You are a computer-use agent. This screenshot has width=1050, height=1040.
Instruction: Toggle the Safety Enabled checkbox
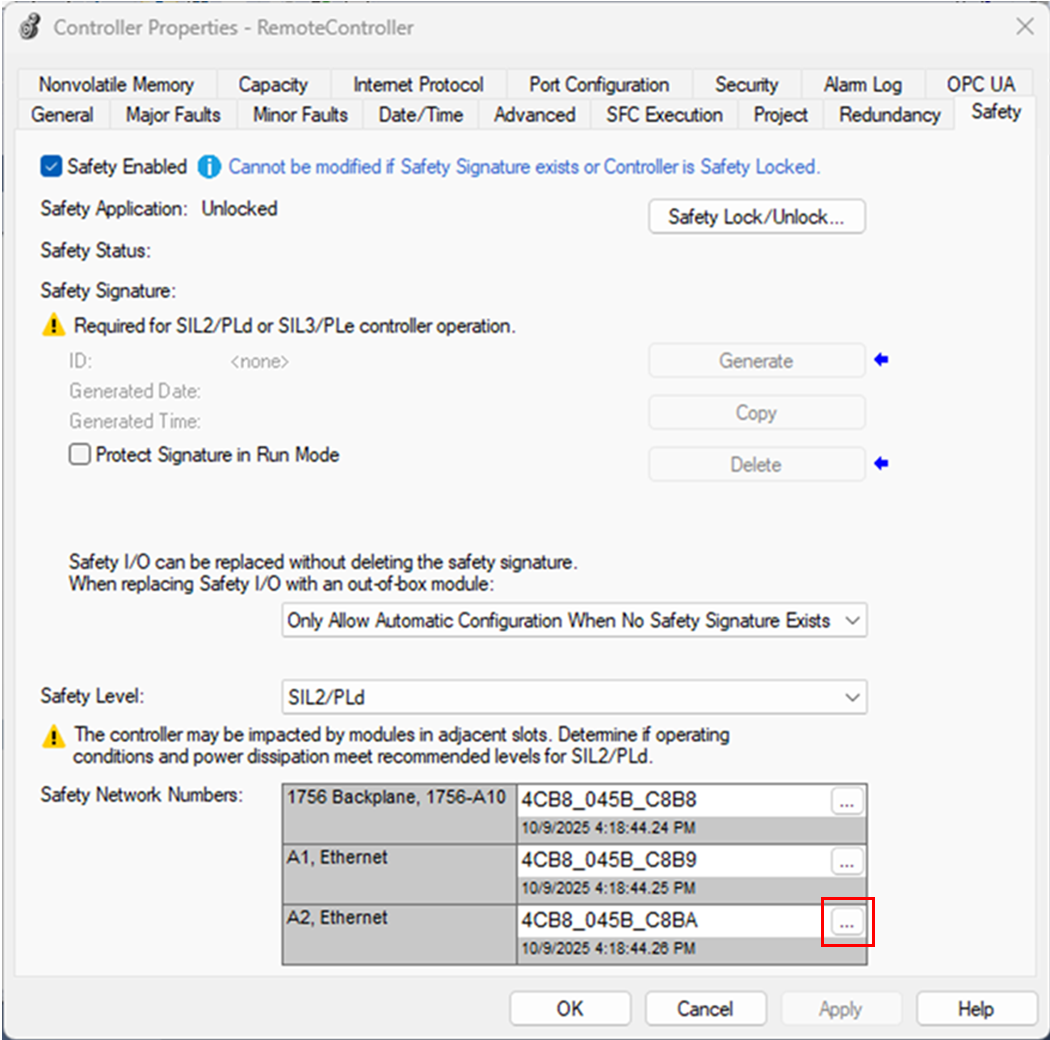pyautogui.click(x=51, y=166)
